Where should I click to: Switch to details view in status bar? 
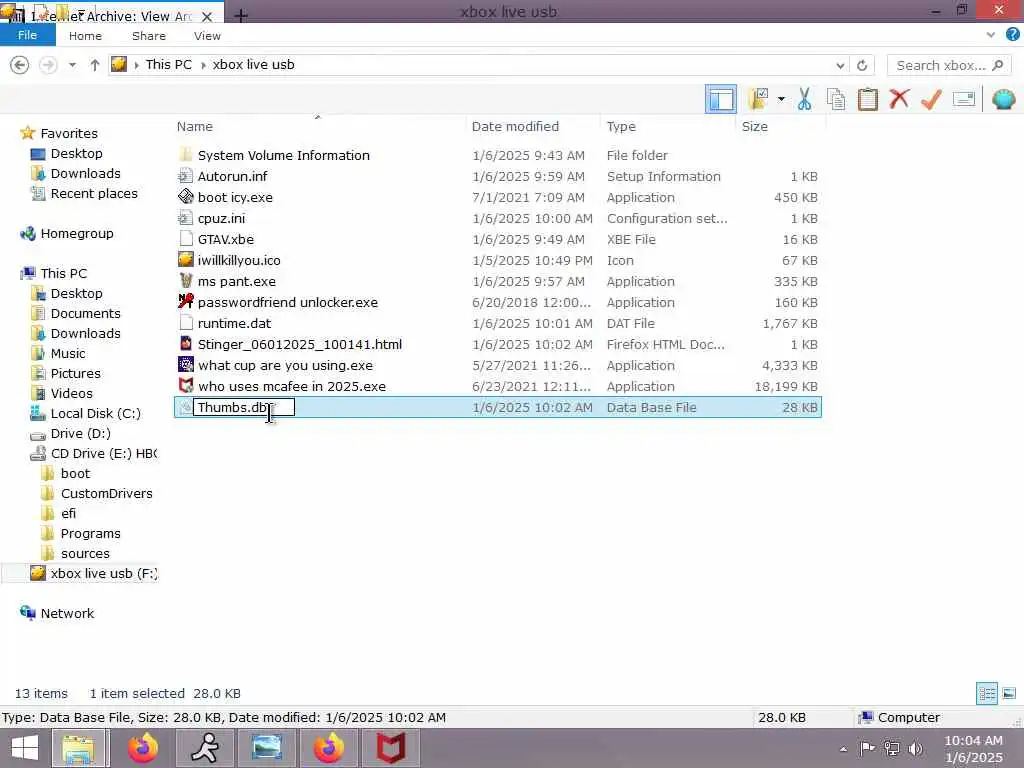[x=986, y=693]
